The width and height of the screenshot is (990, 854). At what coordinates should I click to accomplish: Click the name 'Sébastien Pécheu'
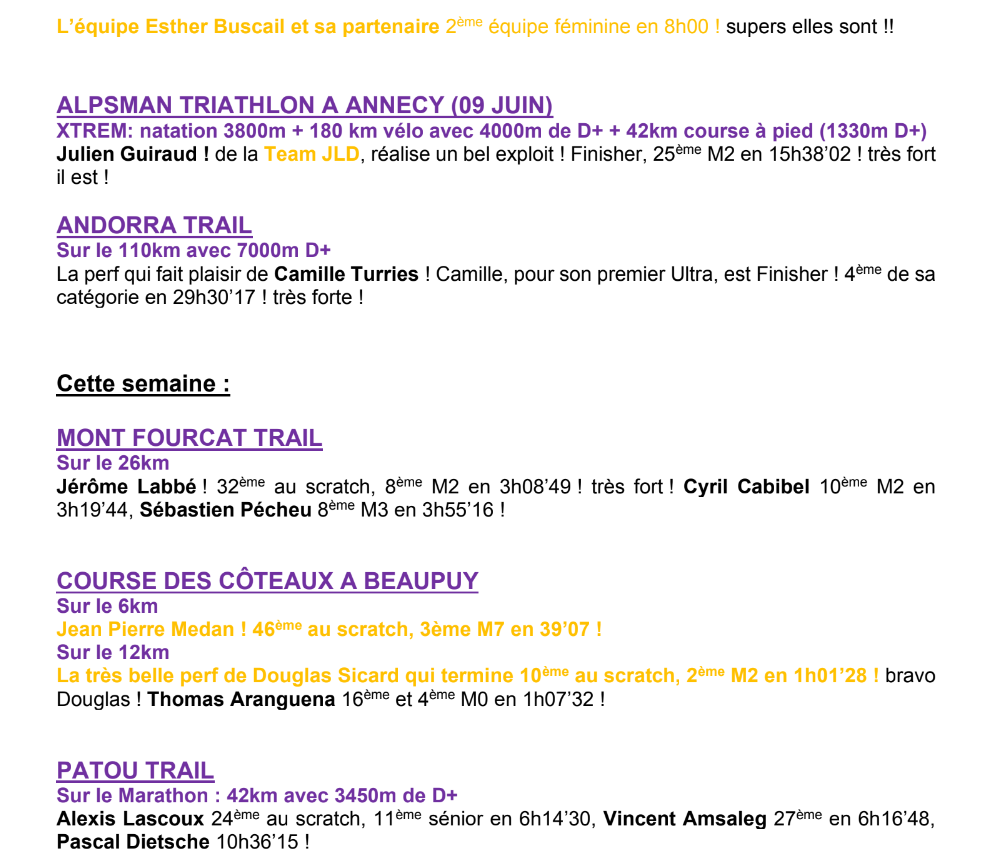click(x=225, y=510)
